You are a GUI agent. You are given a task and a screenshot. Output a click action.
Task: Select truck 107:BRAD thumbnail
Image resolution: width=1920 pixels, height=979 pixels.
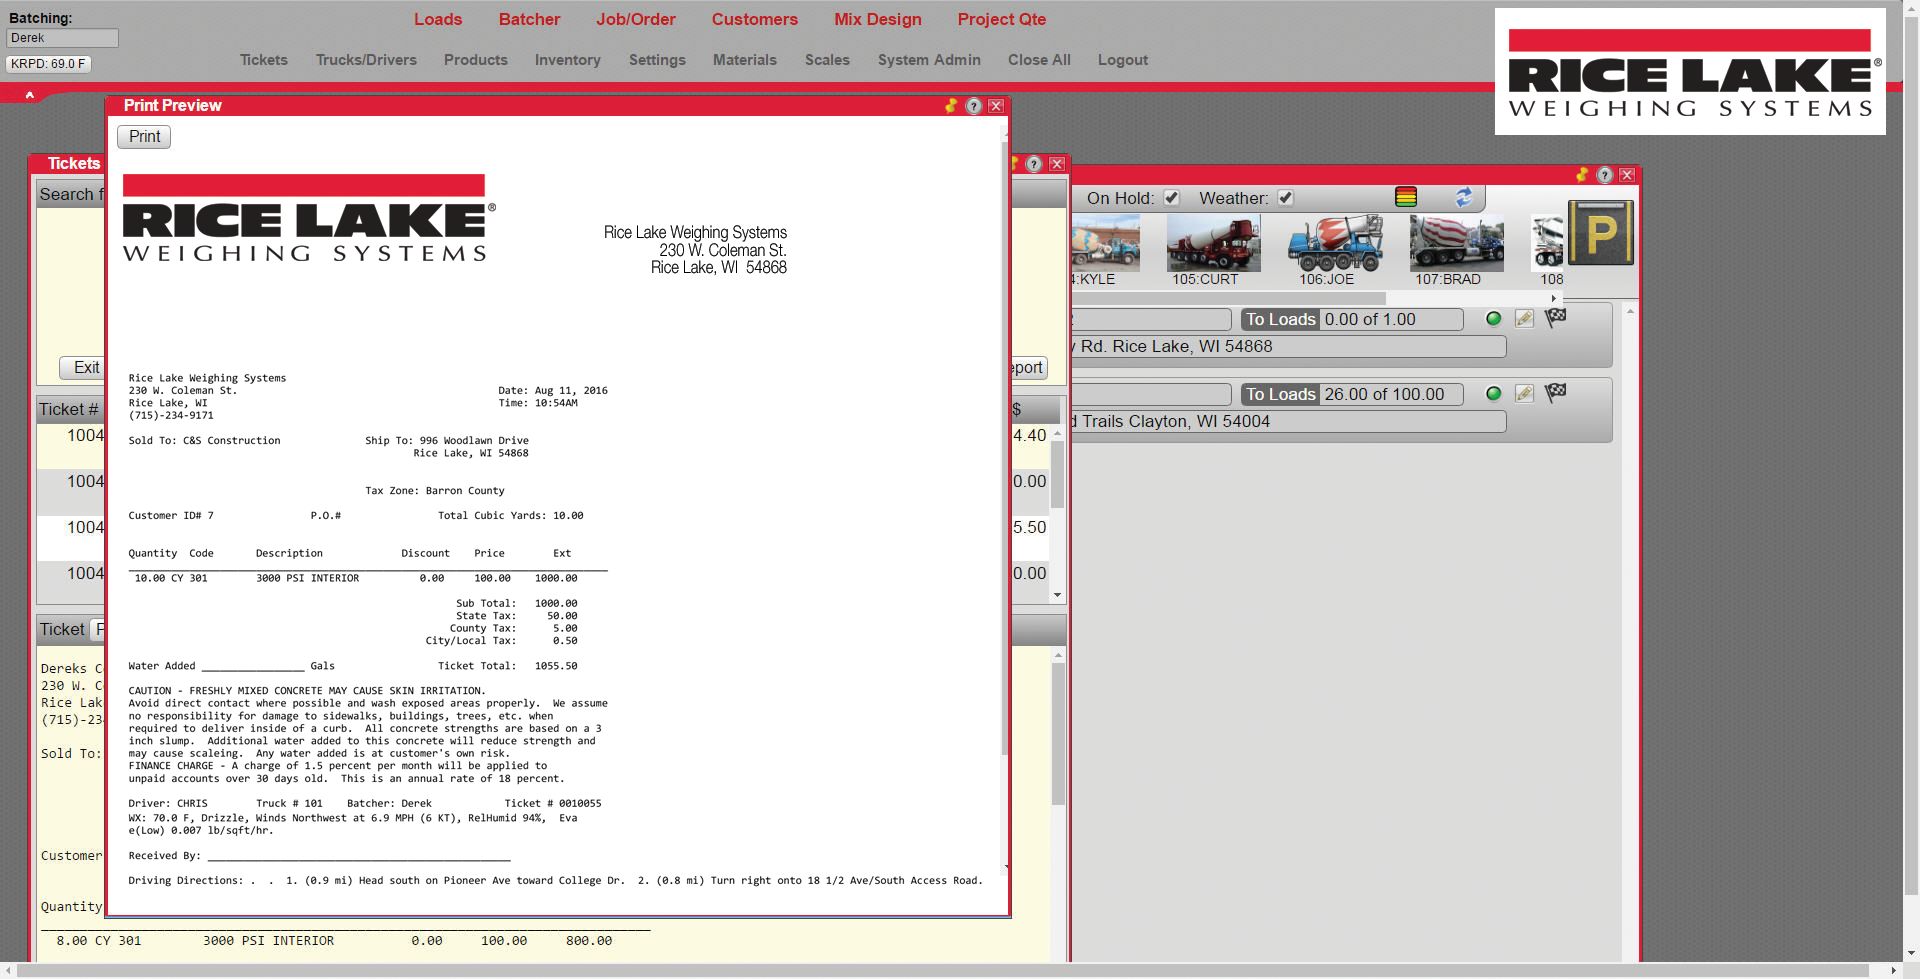pos(1456,243)
